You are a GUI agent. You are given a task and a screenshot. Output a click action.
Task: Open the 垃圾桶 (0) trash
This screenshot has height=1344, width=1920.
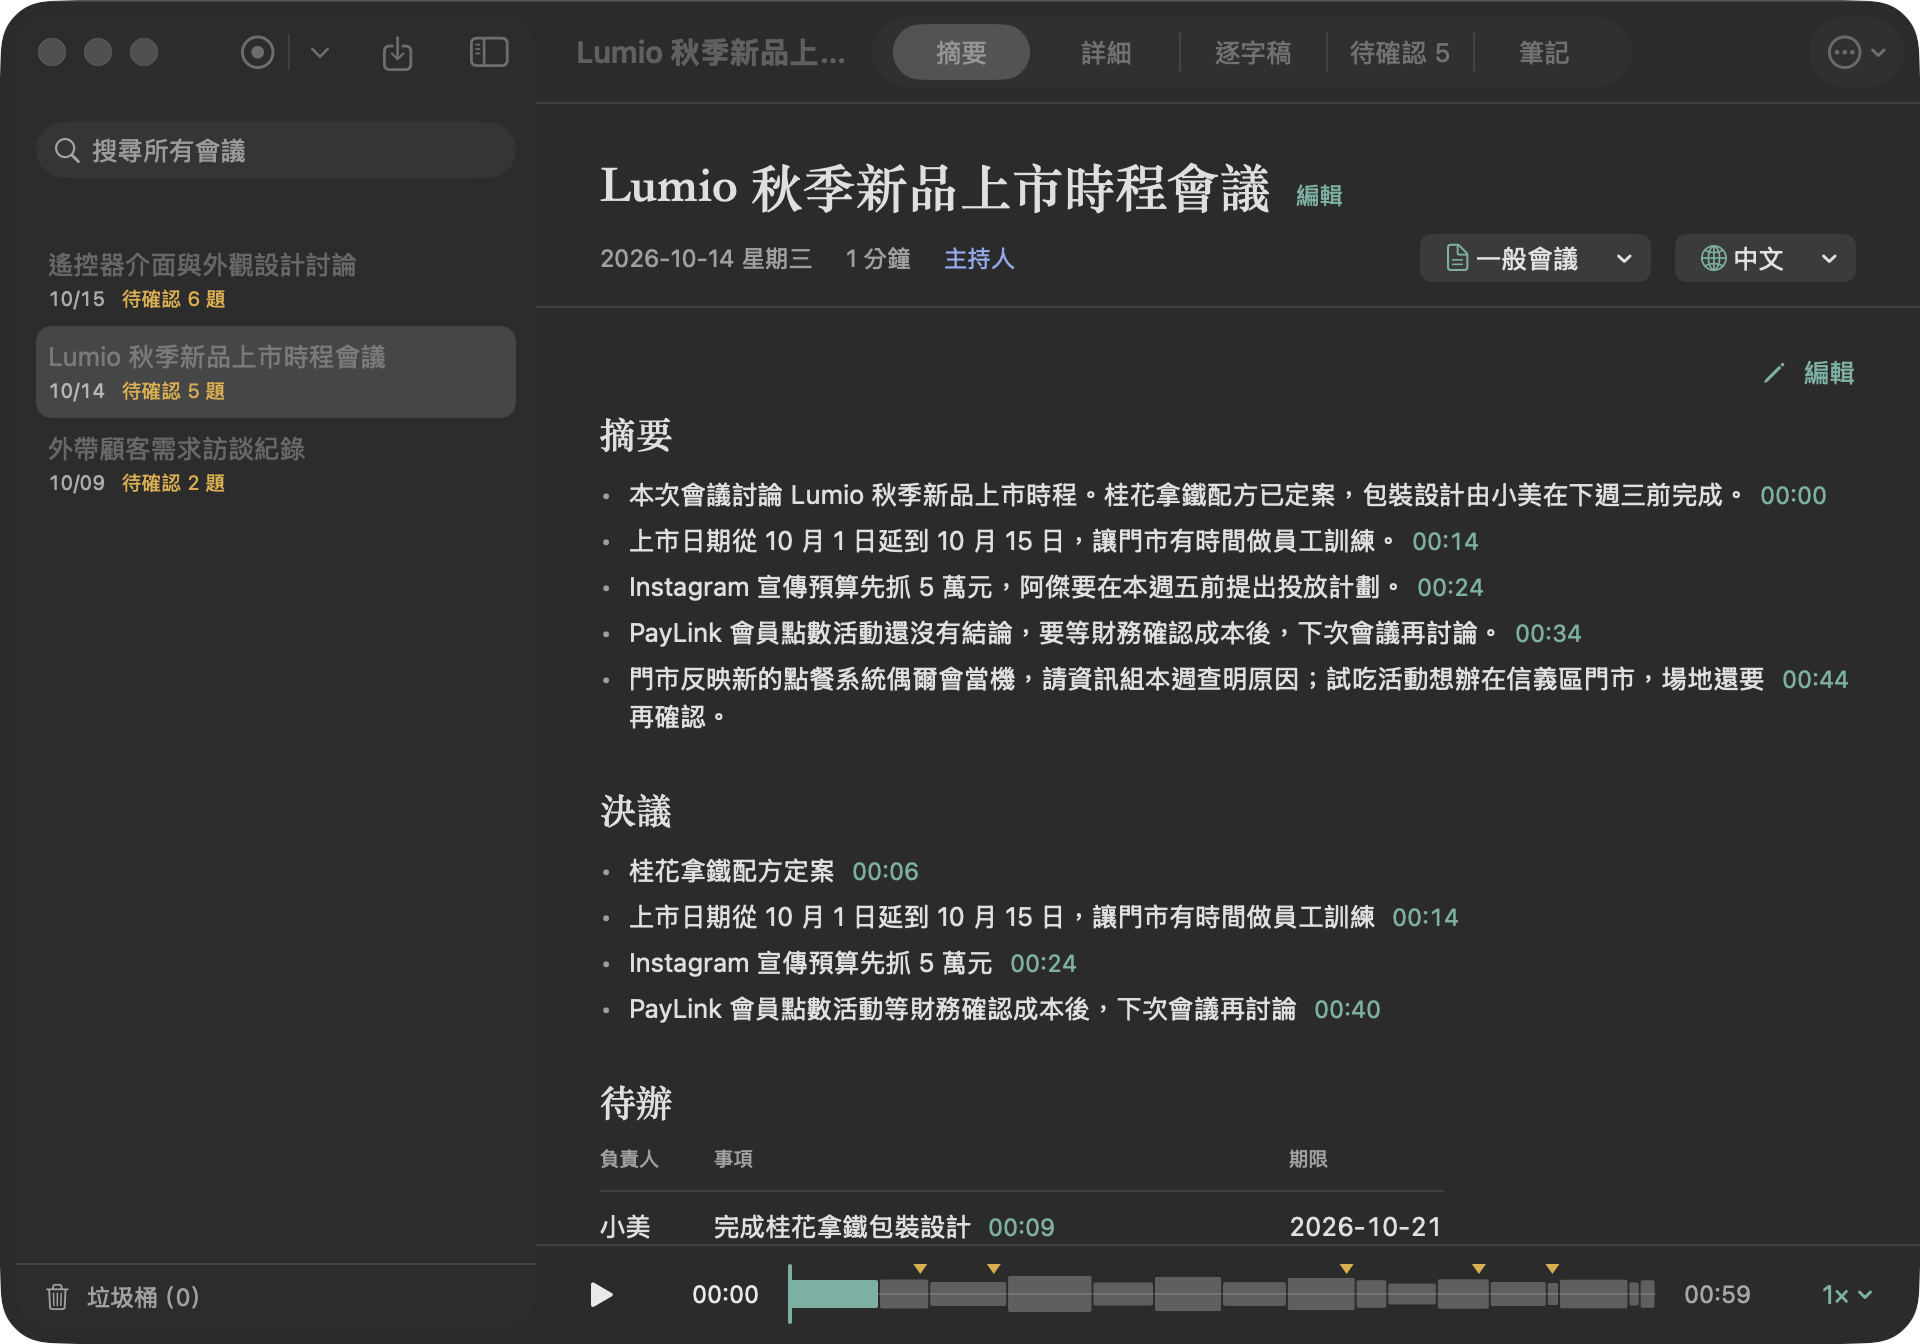click(123, 1297)
